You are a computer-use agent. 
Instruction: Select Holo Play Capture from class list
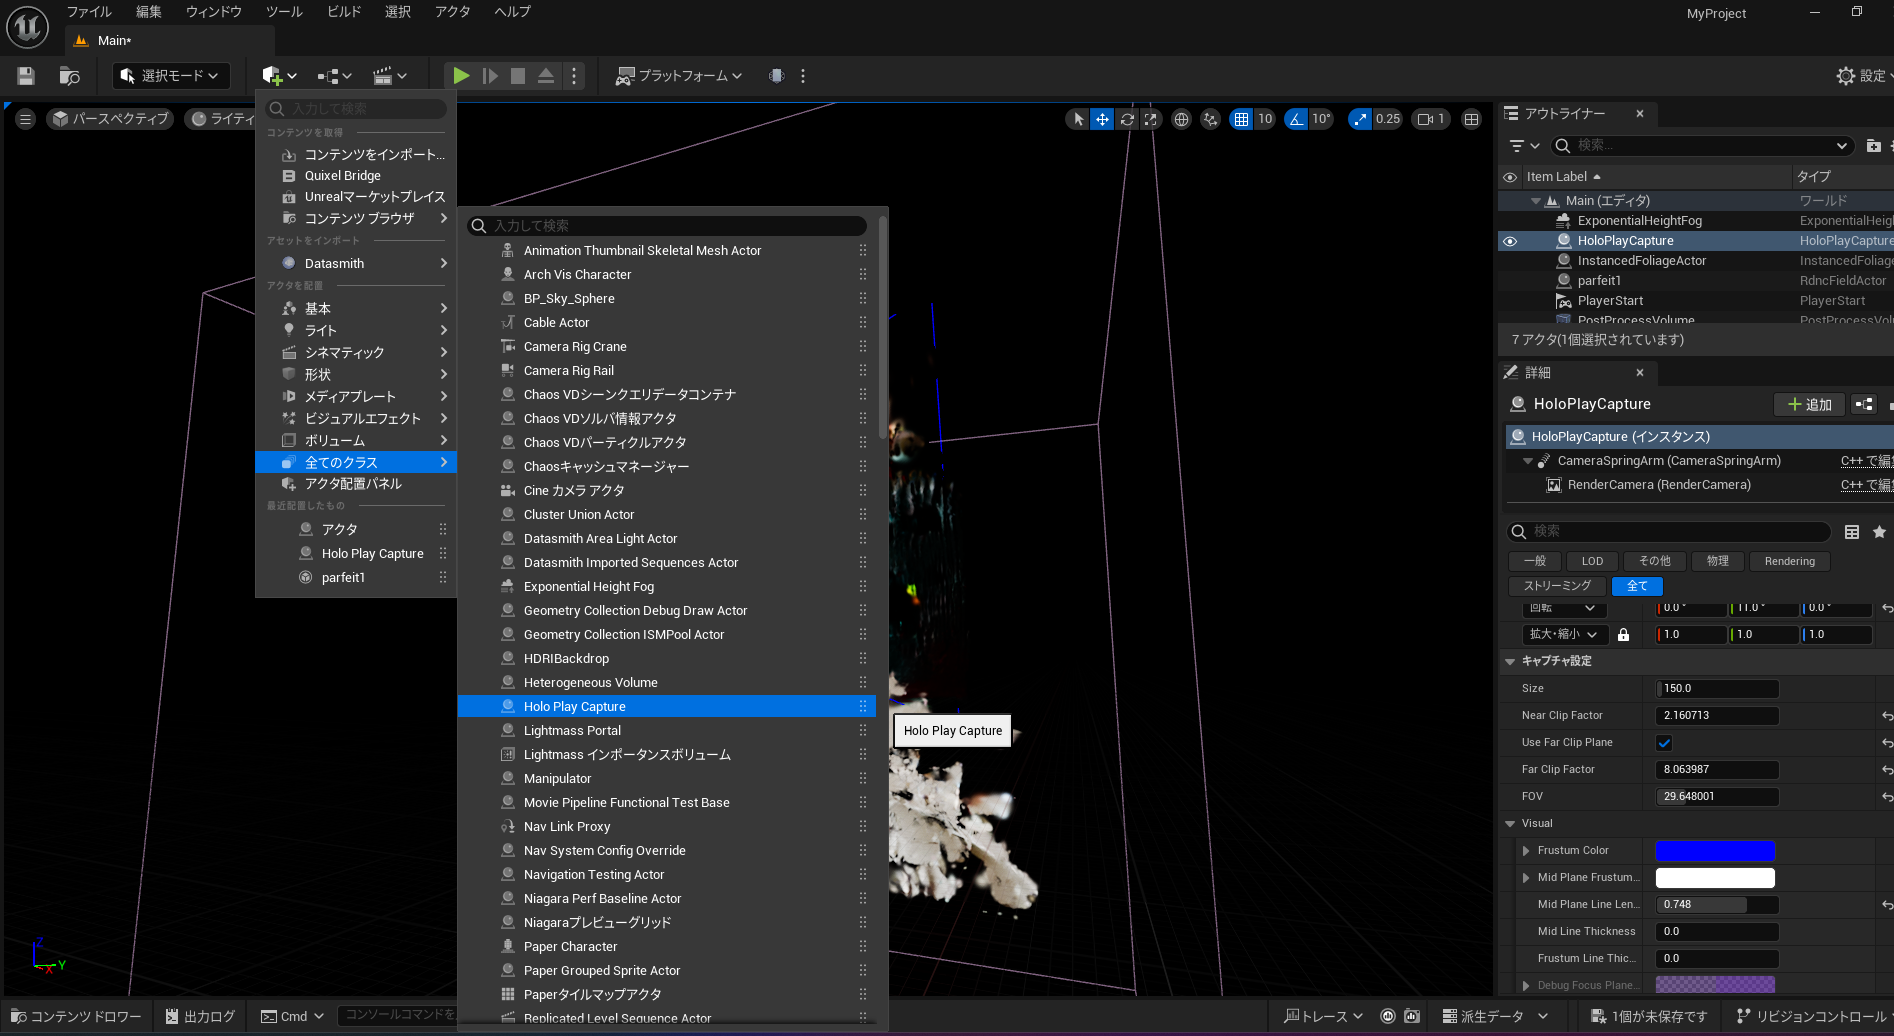(575, 707)
